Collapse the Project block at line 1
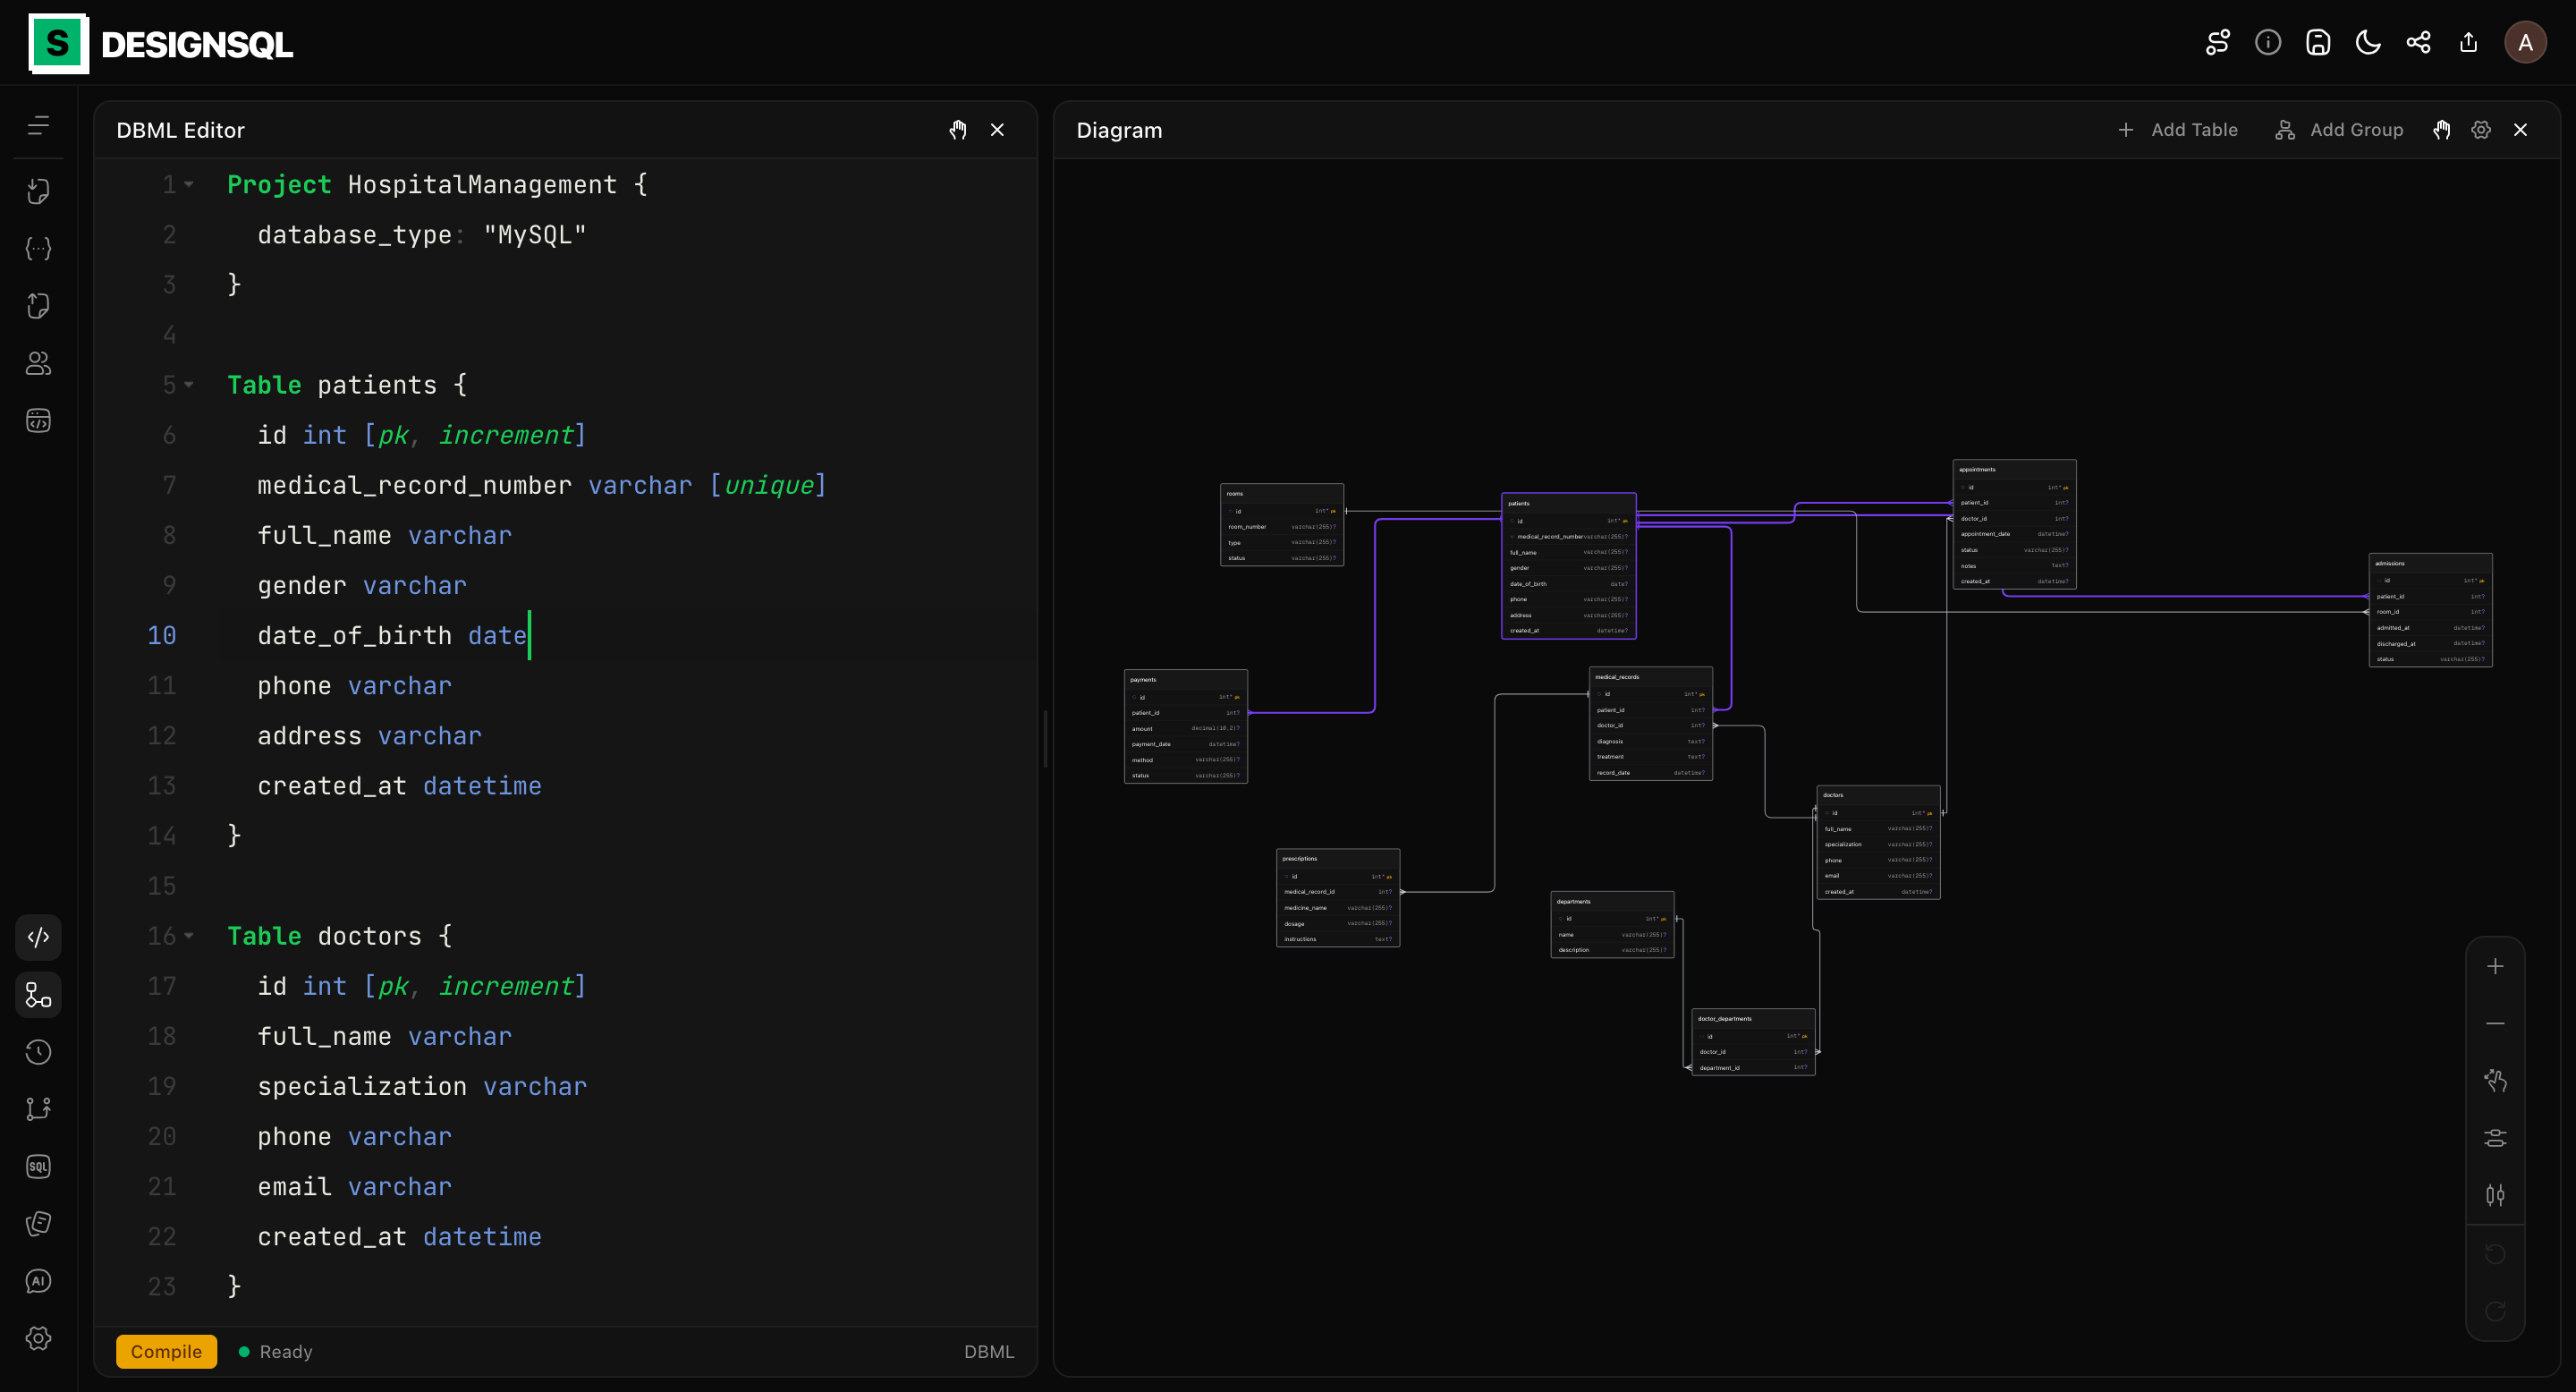This screenshot has height=1392, width=2576. click(189, 184)
